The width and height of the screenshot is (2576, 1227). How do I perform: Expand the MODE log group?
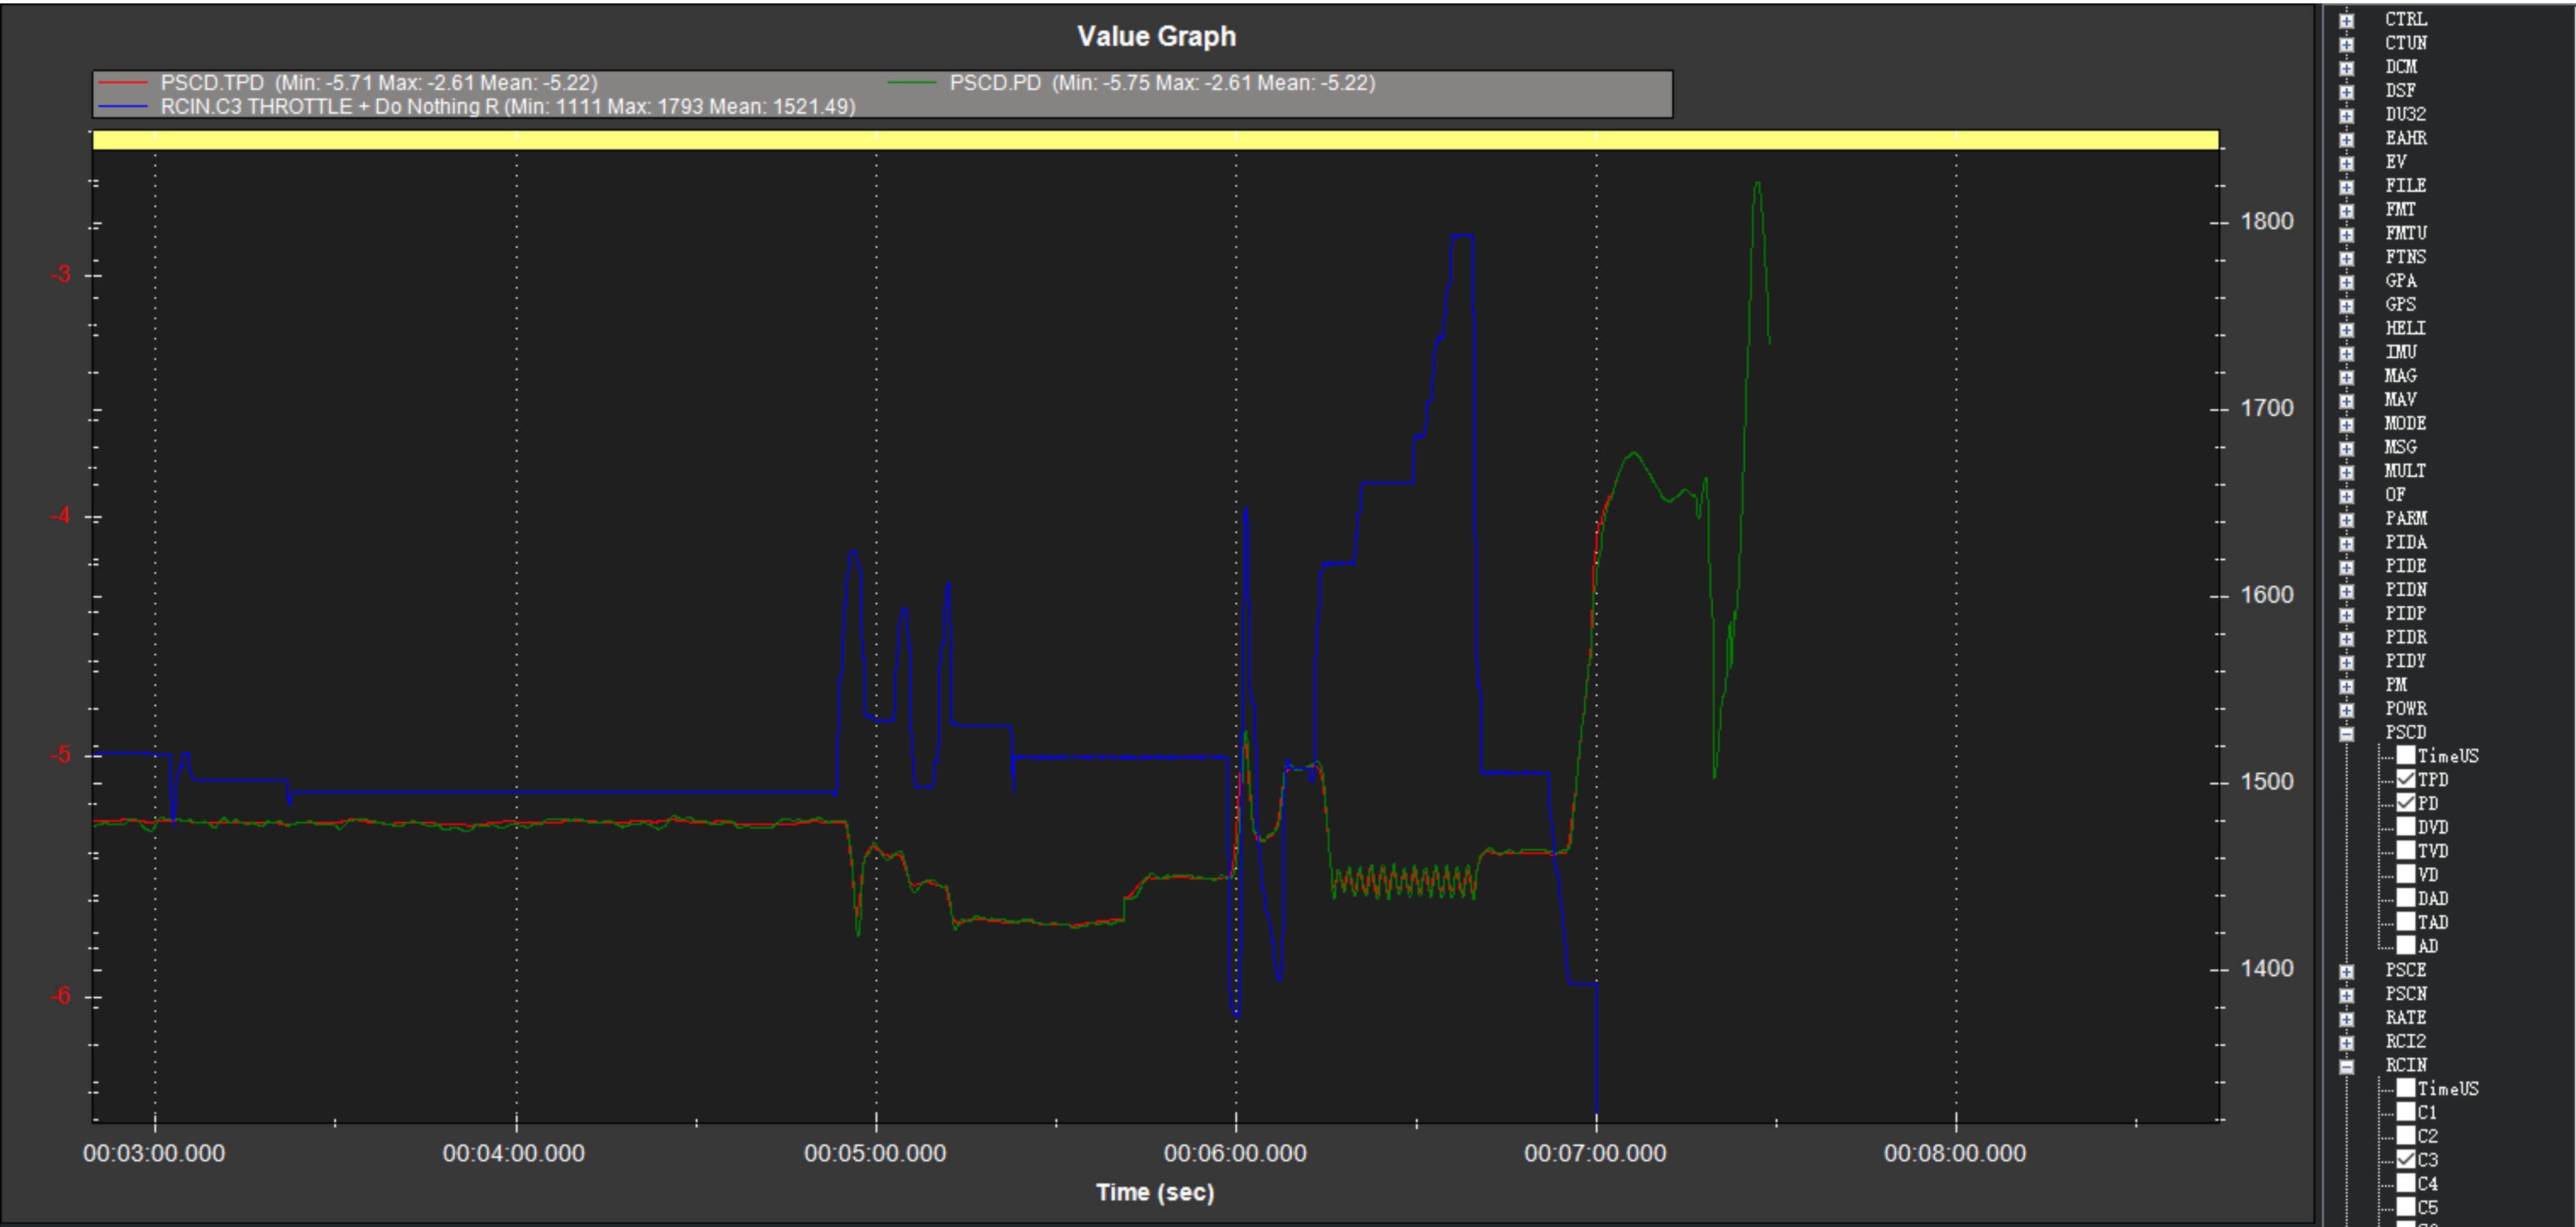point(2347,424)
